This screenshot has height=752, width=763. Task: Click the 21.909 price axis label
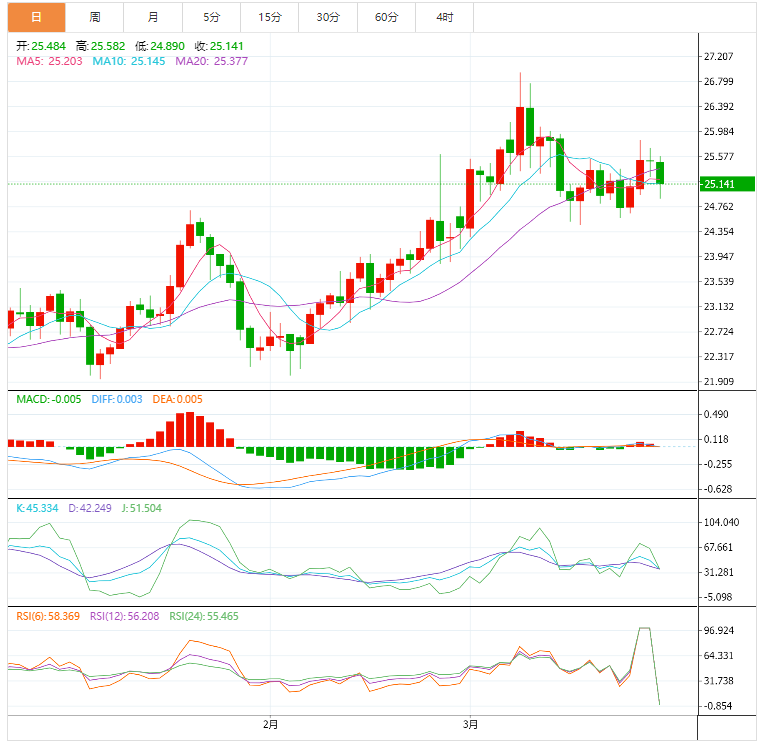tap(719, 382)
